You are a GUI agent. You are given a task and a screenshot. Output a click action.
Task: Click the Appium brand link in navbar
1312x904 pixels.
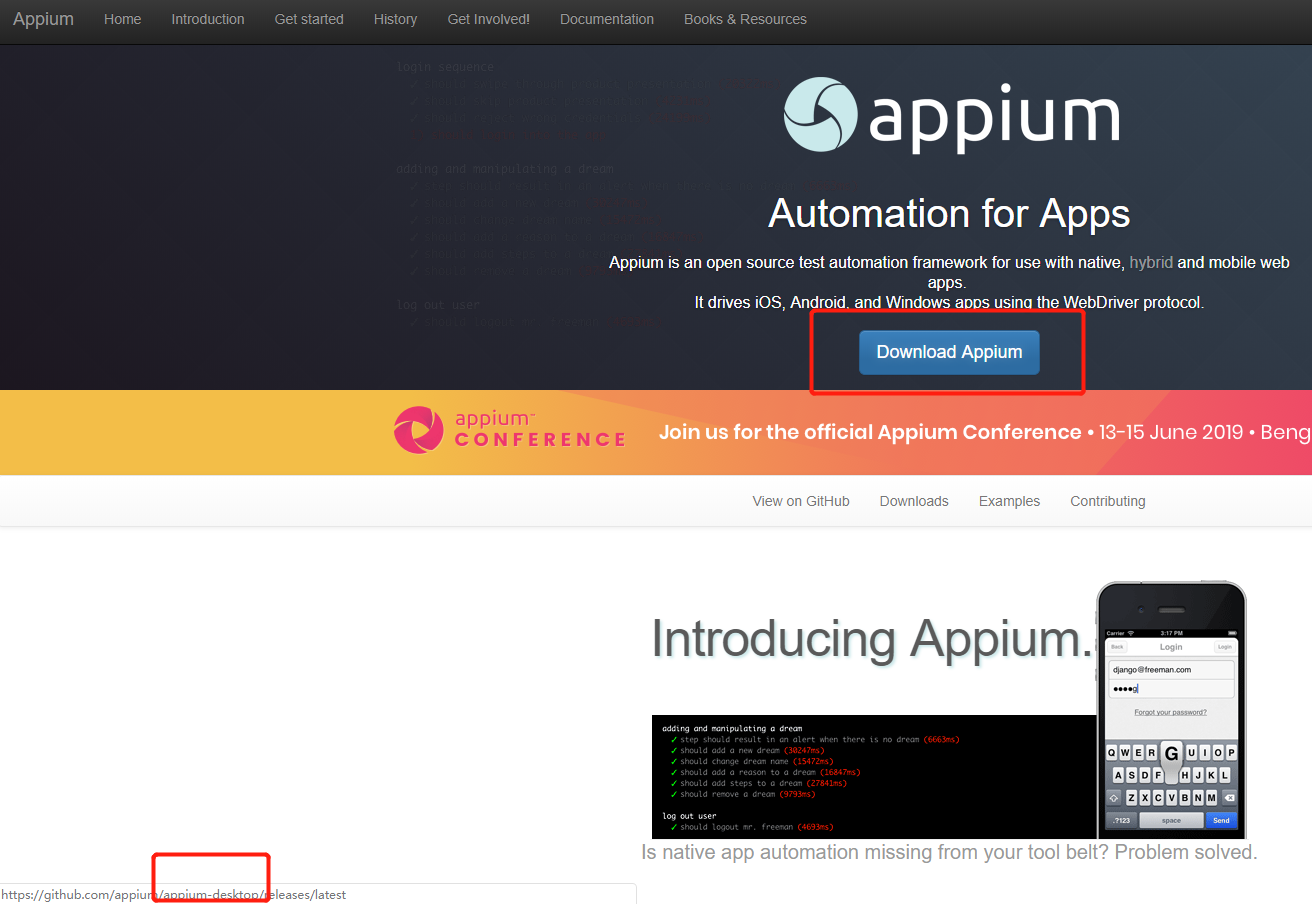tap(43, 19)
